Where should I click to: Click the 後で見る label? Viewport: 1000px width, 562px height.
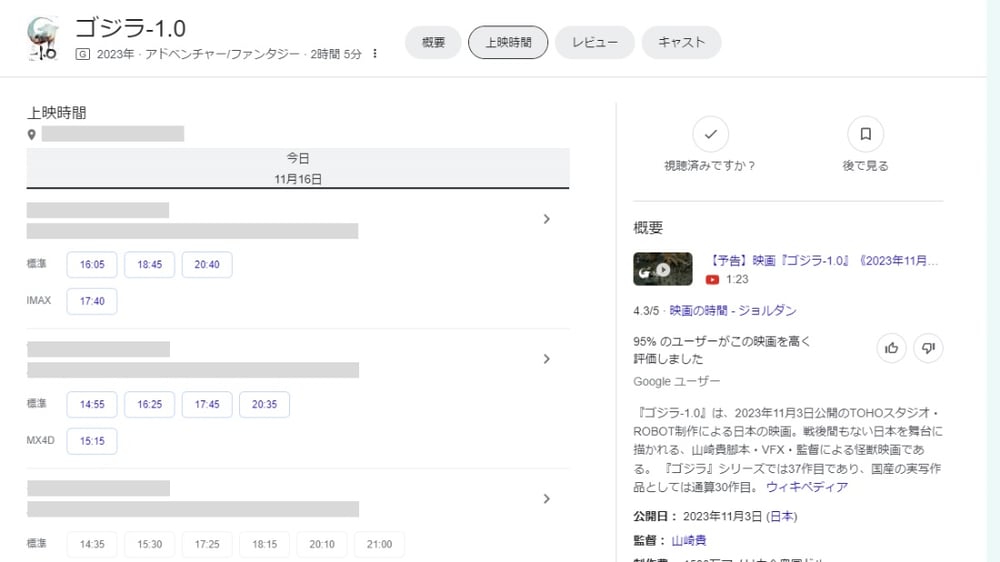point(865,166)
